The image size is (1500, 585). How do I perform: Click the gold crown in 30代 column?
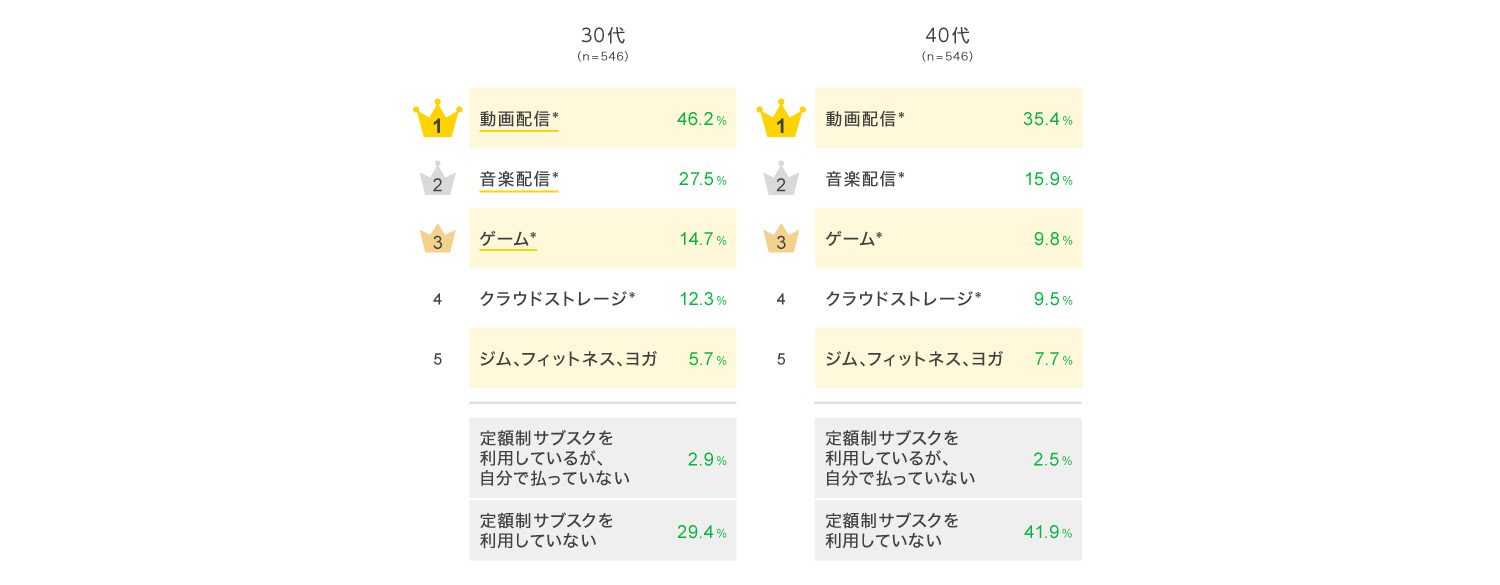point(437,120)
